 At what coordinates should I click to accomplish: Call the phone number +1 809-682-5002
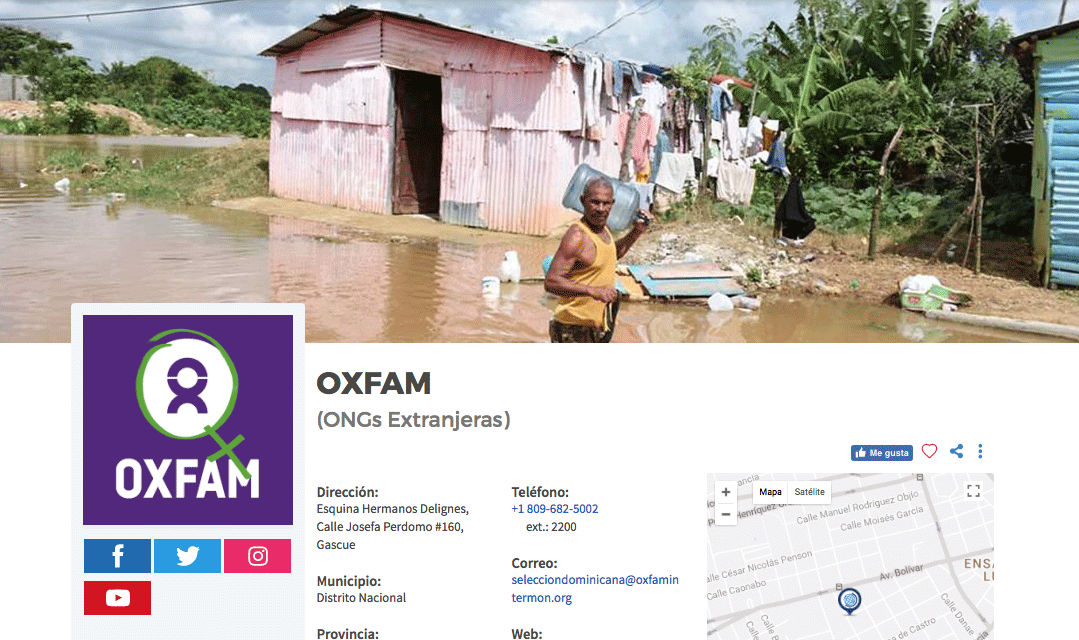click(x=555, y=509)
